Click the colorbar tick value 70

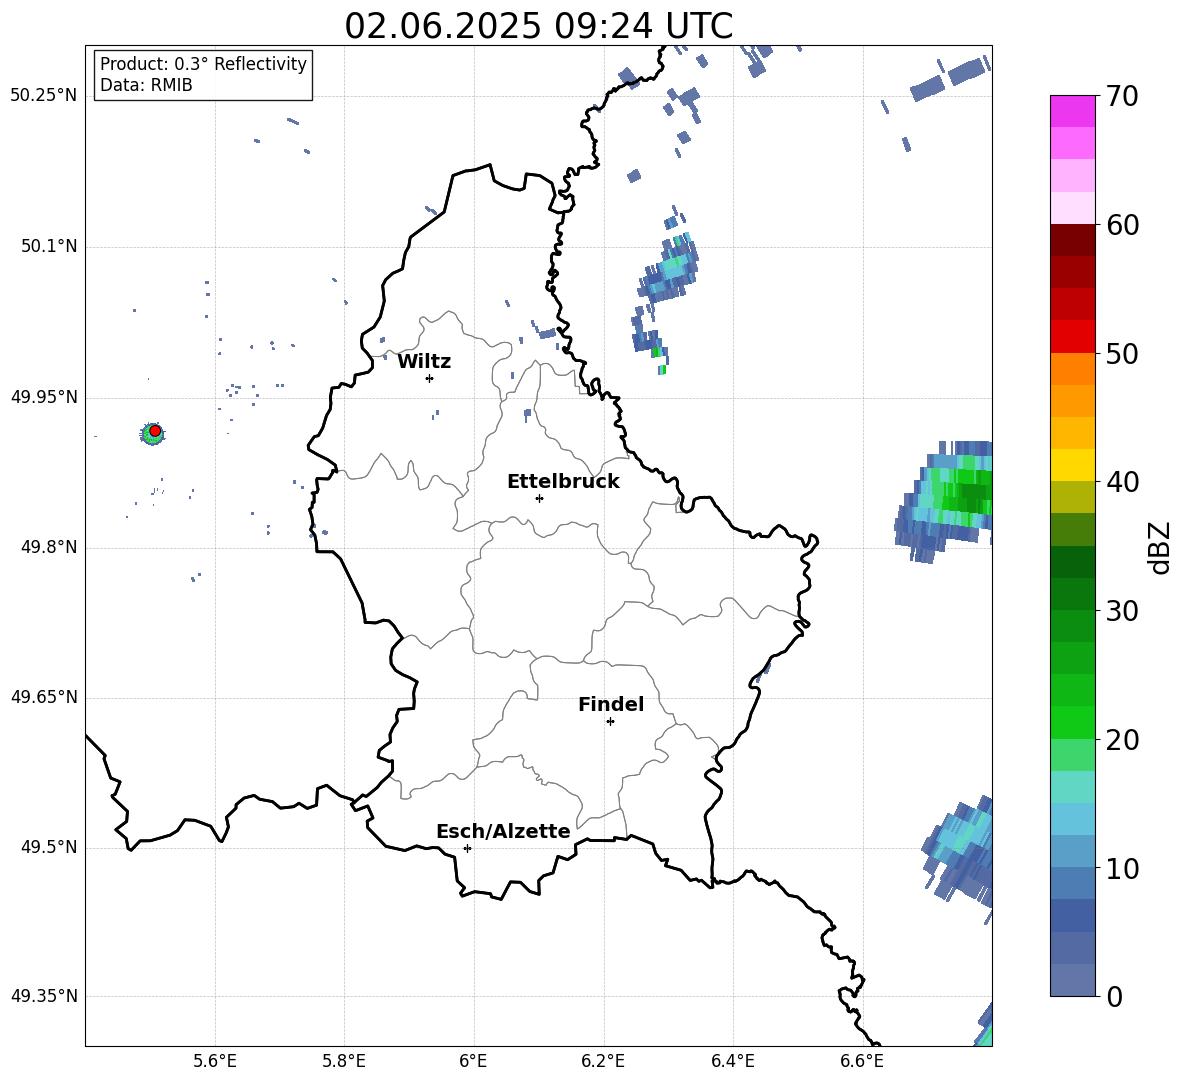pyautogui.click(x=1121, y=96)
